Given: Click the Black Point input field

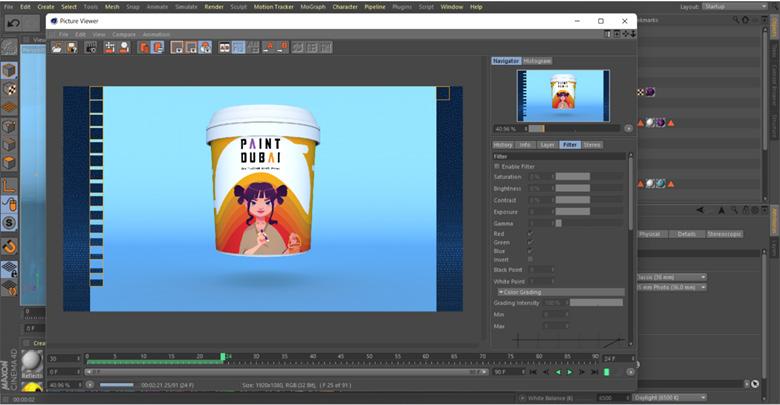Looking at the screenshot, I should pos(540,270).
